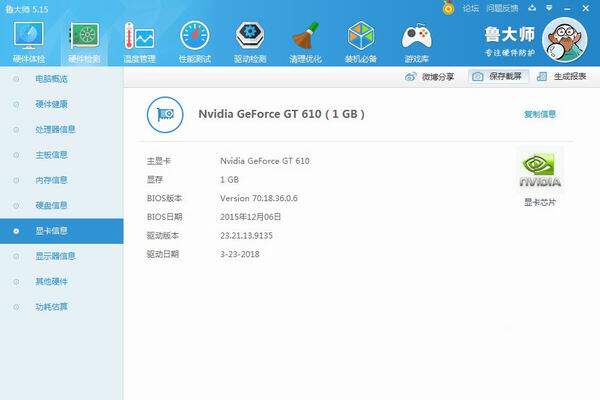Click the 主显卡 value Nvidia GeForce GT 610
This screenshot has height=400, width=600.
point(265,161)
